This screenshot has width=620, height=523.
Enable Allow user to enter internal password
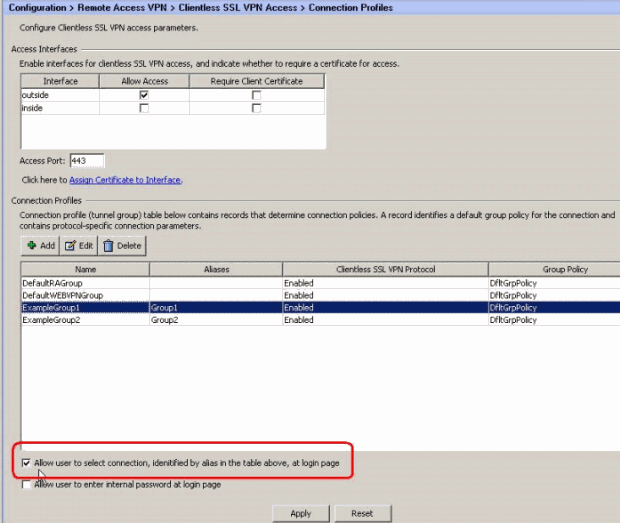26,484
